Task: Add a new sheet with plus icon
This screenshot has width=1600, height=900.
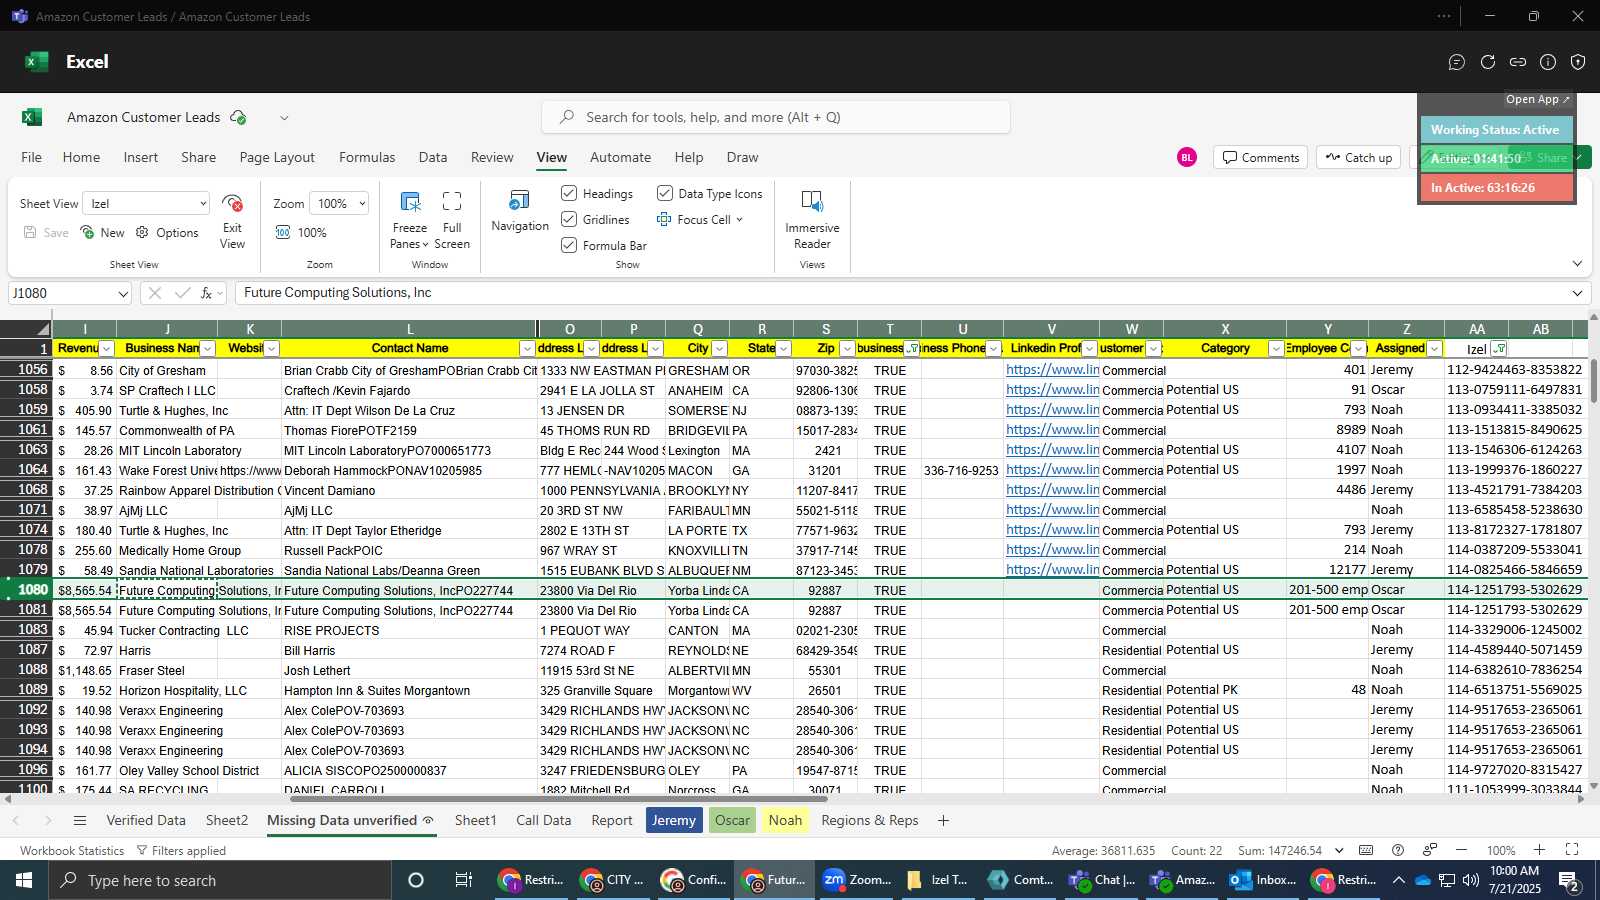Action: tap(943, 820)
